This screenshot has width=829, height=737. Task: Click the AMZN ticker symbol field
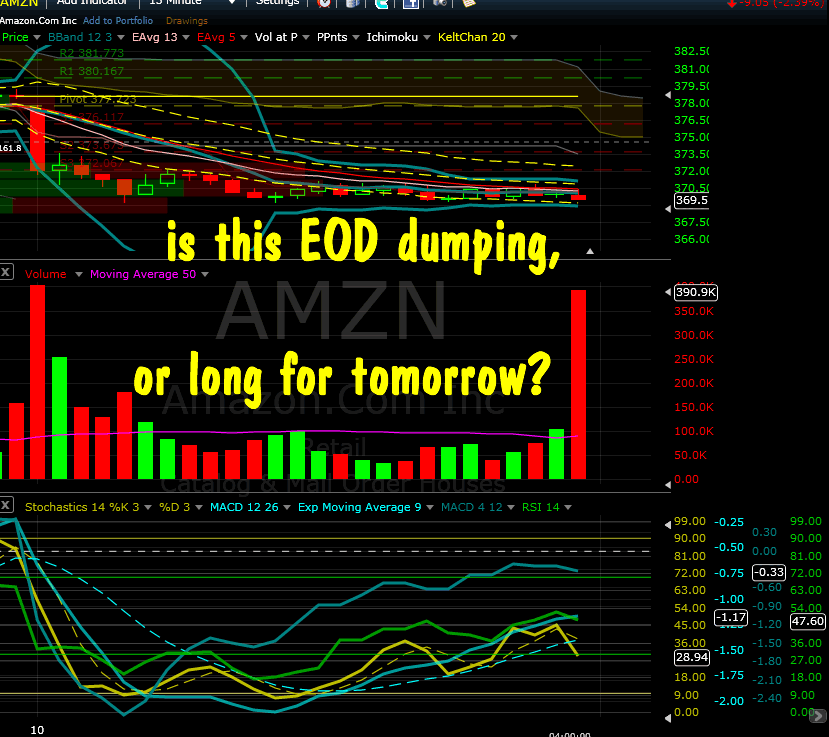coord(20,3)
